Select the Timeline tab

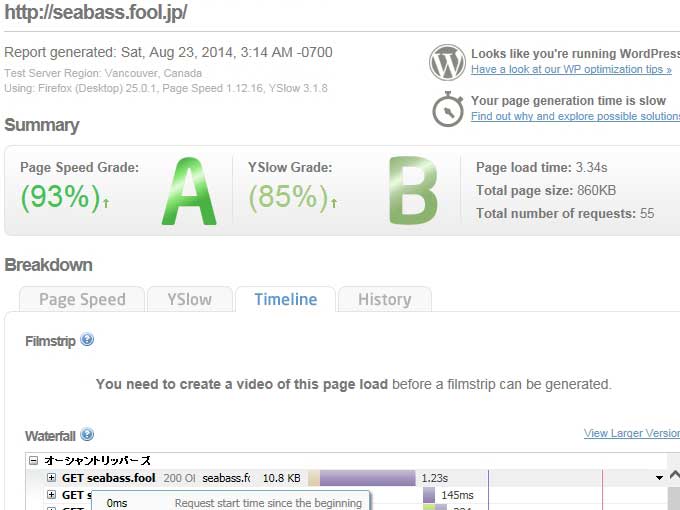(285, 299)
